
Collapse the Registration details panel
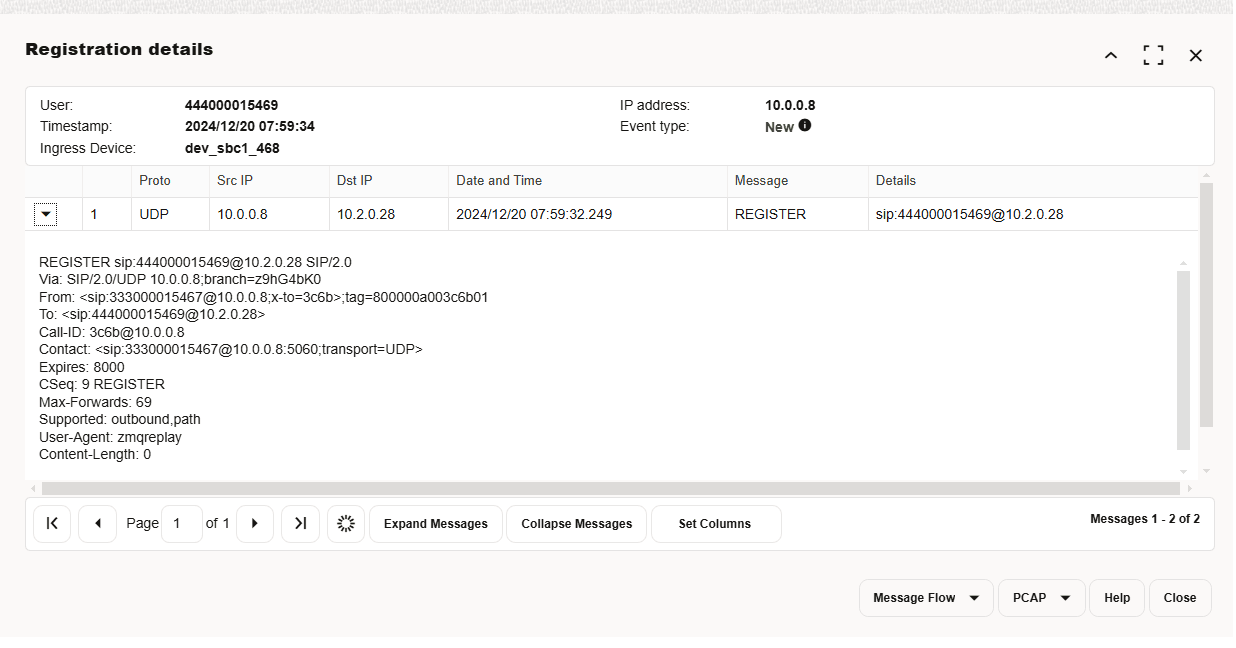point(1110,56)
